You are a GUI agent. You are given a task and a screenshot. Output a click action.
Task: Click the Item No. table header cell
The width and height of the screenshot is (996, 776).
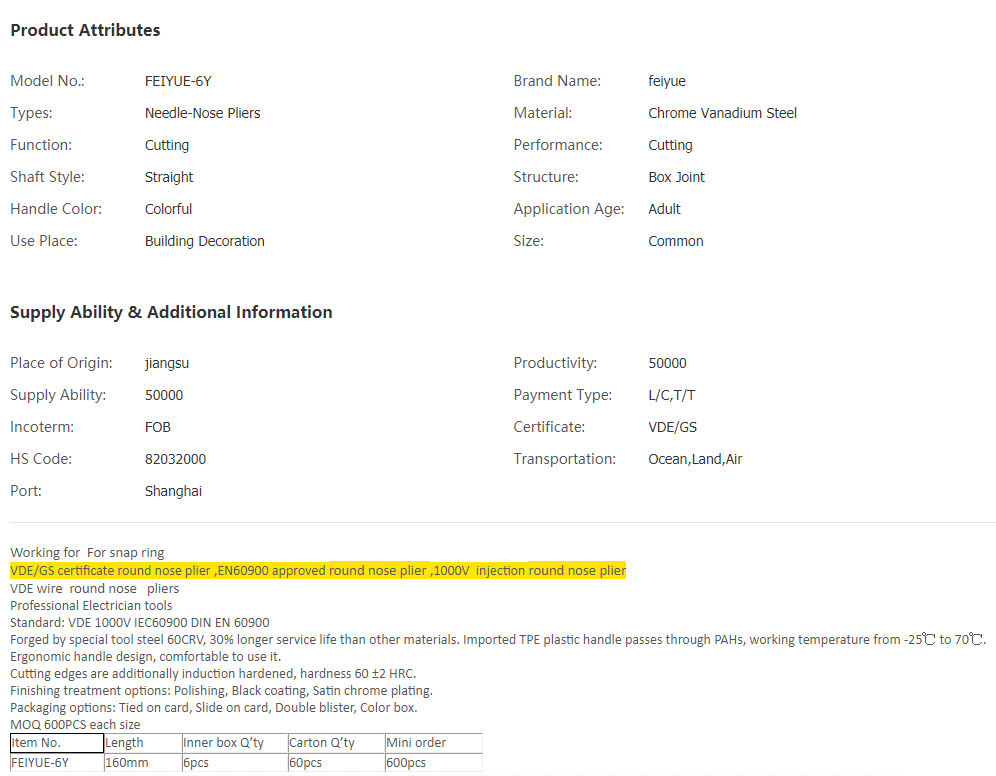pyautogui.click(x=56, y=743)
